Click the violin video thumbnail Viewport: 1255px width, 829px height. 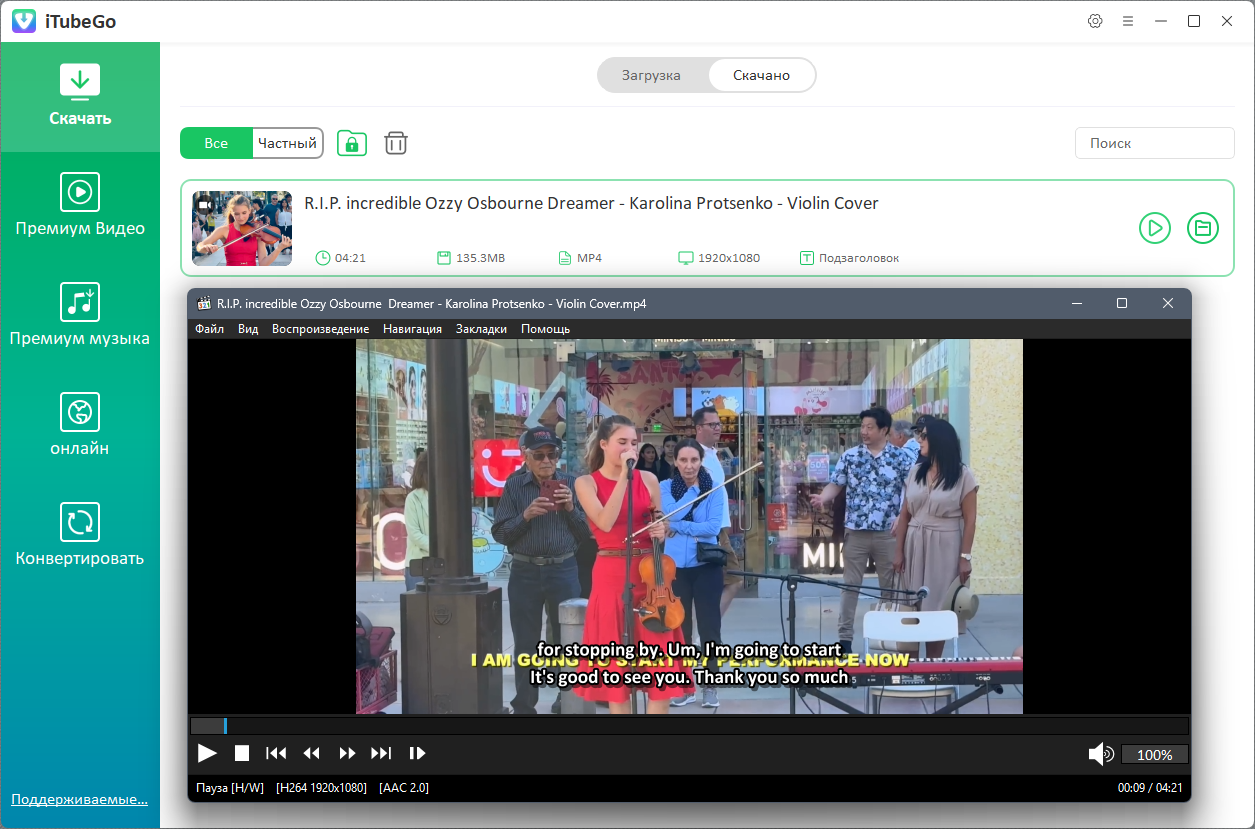242,228
